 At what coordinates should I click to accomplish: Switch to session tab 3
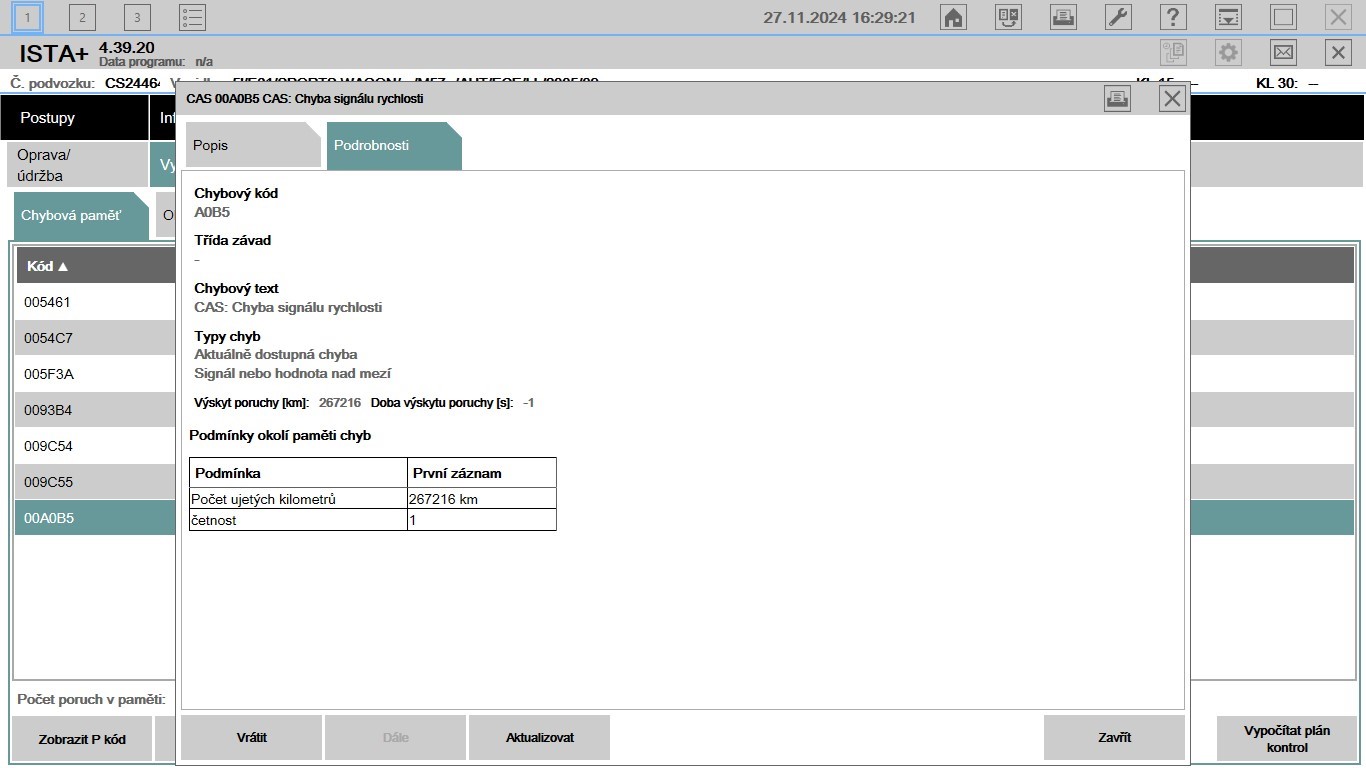pyautogui.click(x=137, y=17)
